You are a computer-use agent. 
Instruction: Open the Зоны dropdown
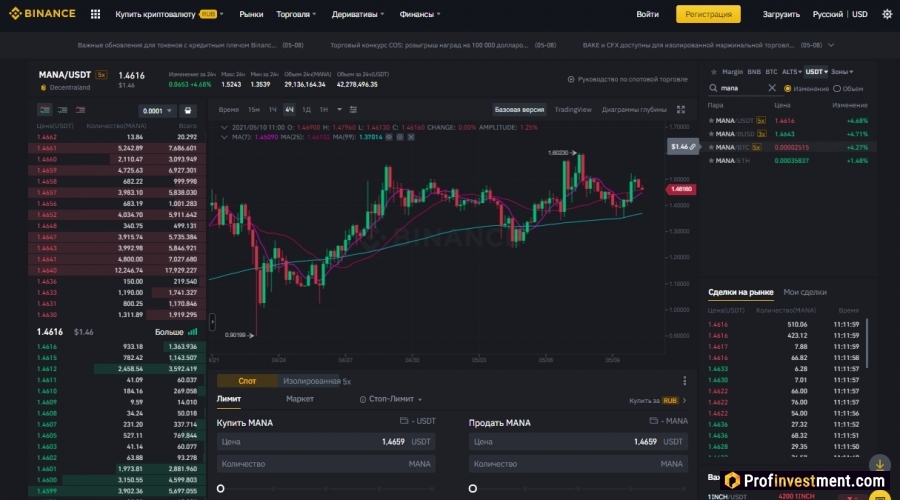pyautogui.click(x=842, y=72)
